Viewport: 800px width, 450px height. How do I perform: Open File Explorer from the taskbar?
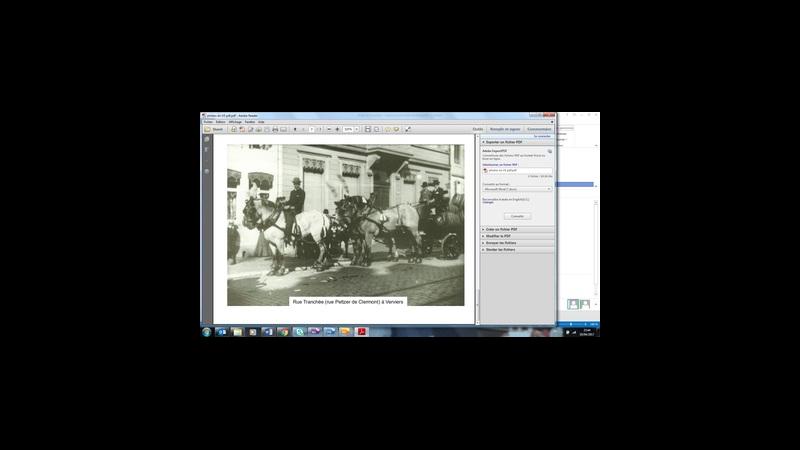(237, 332)
